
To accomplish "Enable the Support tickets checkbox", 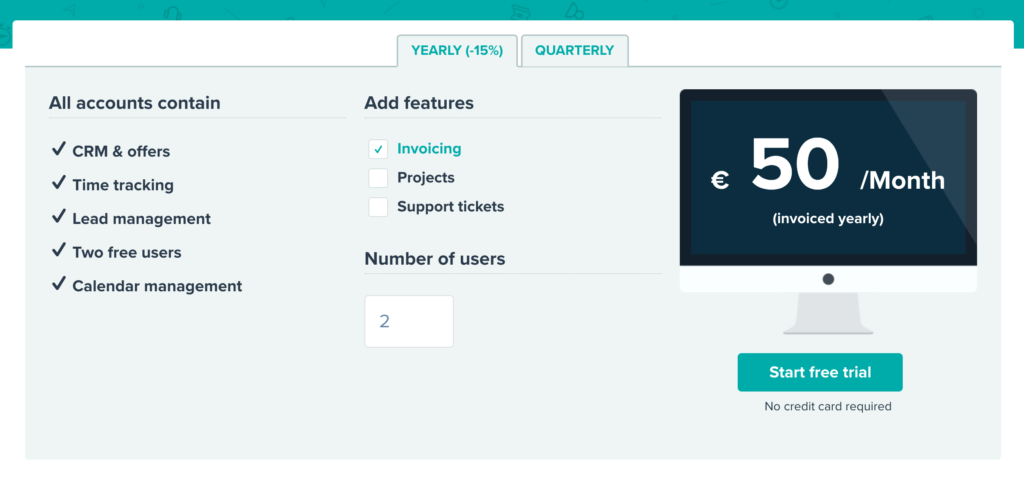I will (378, 207).
